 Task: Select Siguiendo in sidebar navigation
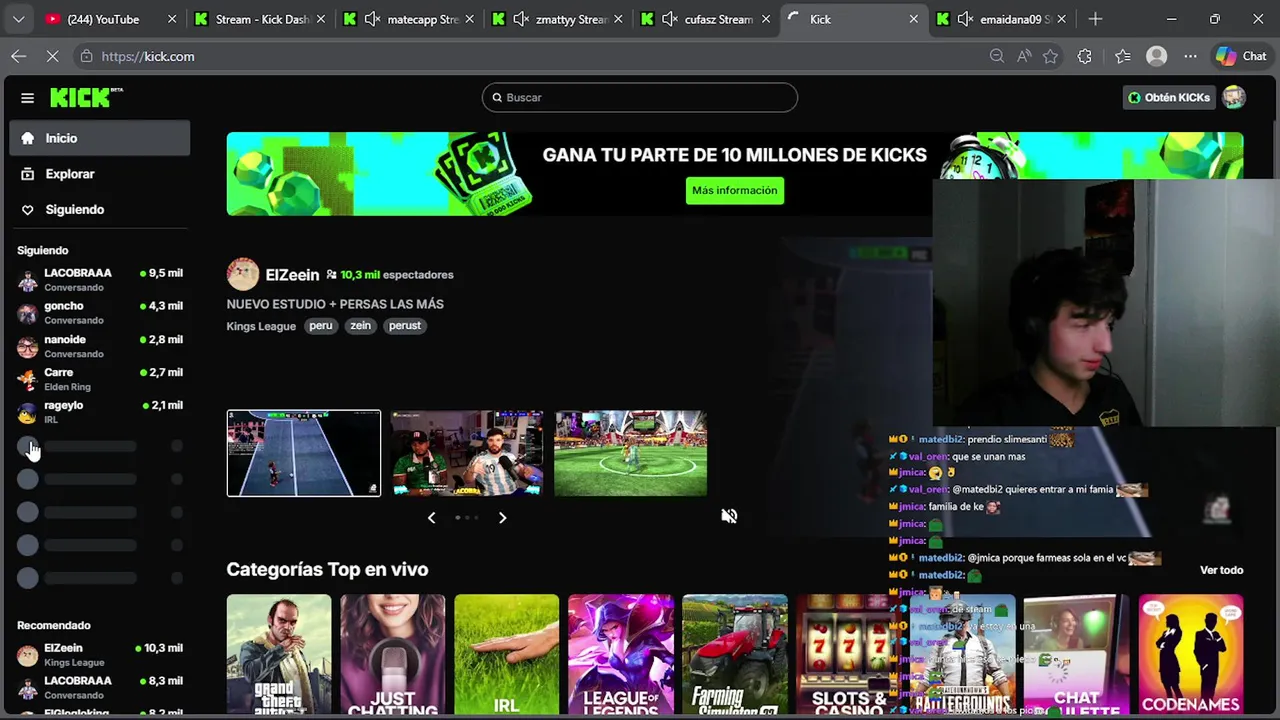point(100,209)
